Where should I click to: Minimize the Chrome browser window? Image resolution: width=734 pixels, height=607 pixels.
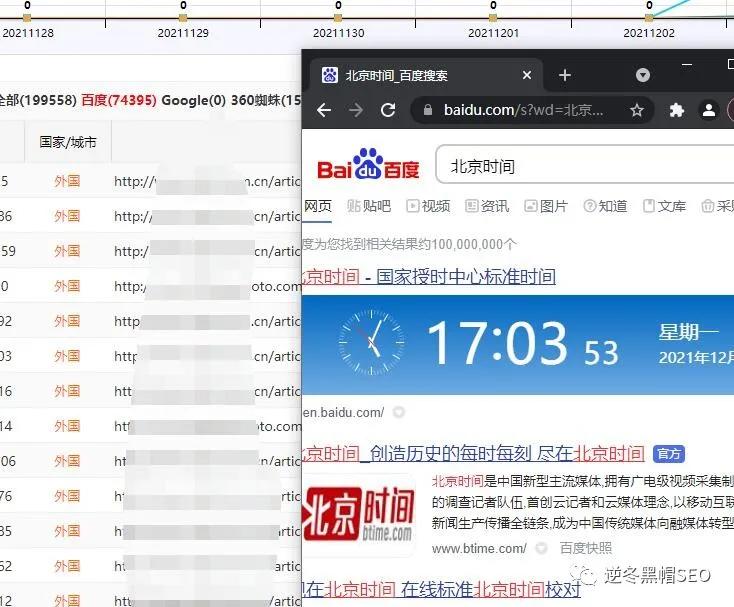(x=687, y=65)
